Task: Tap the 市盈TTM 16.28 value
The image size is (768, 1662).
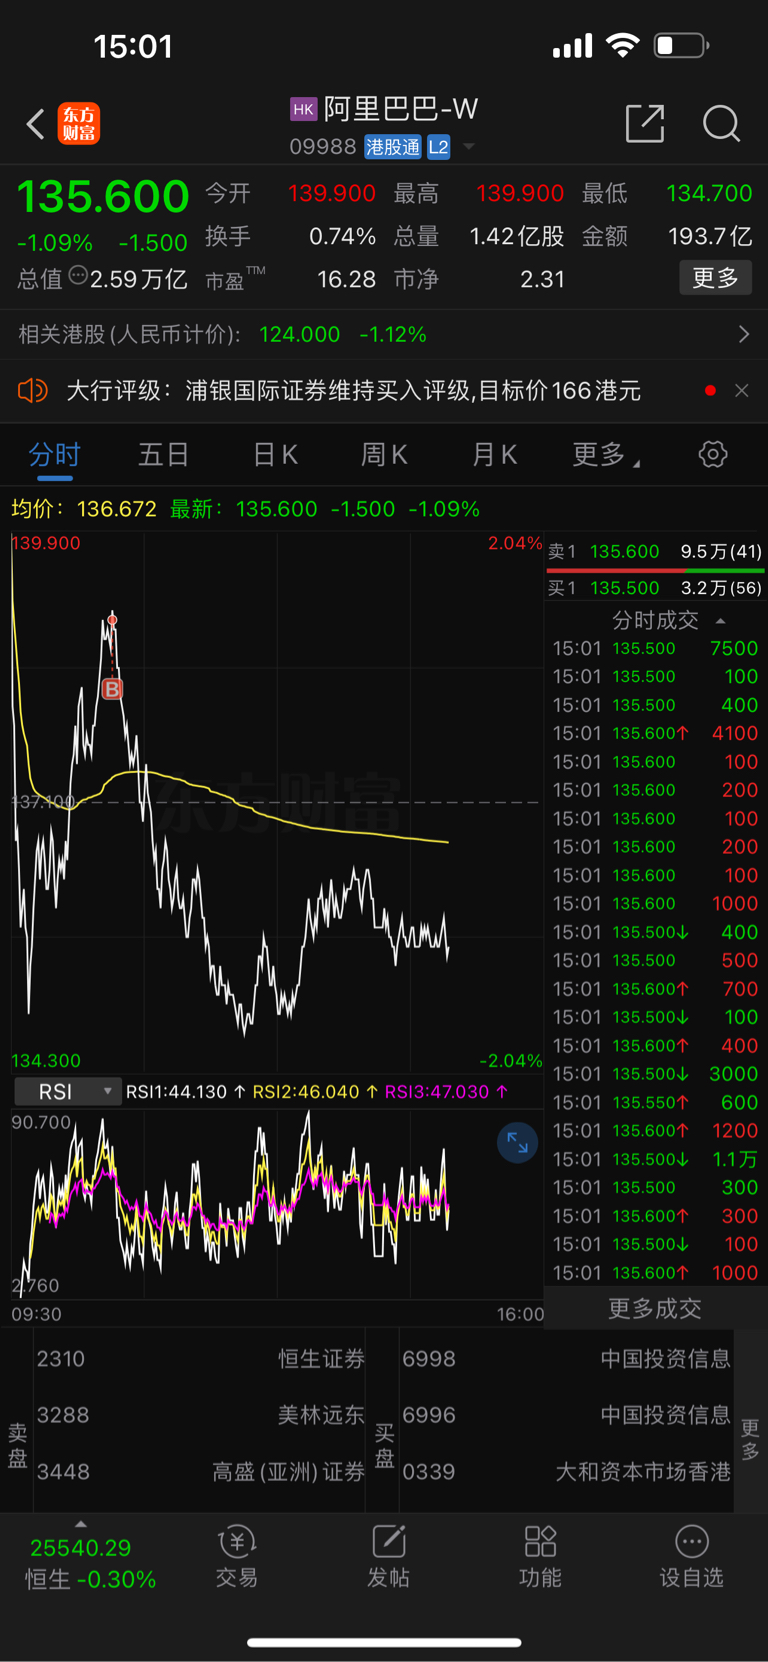Action: point(346,279)
